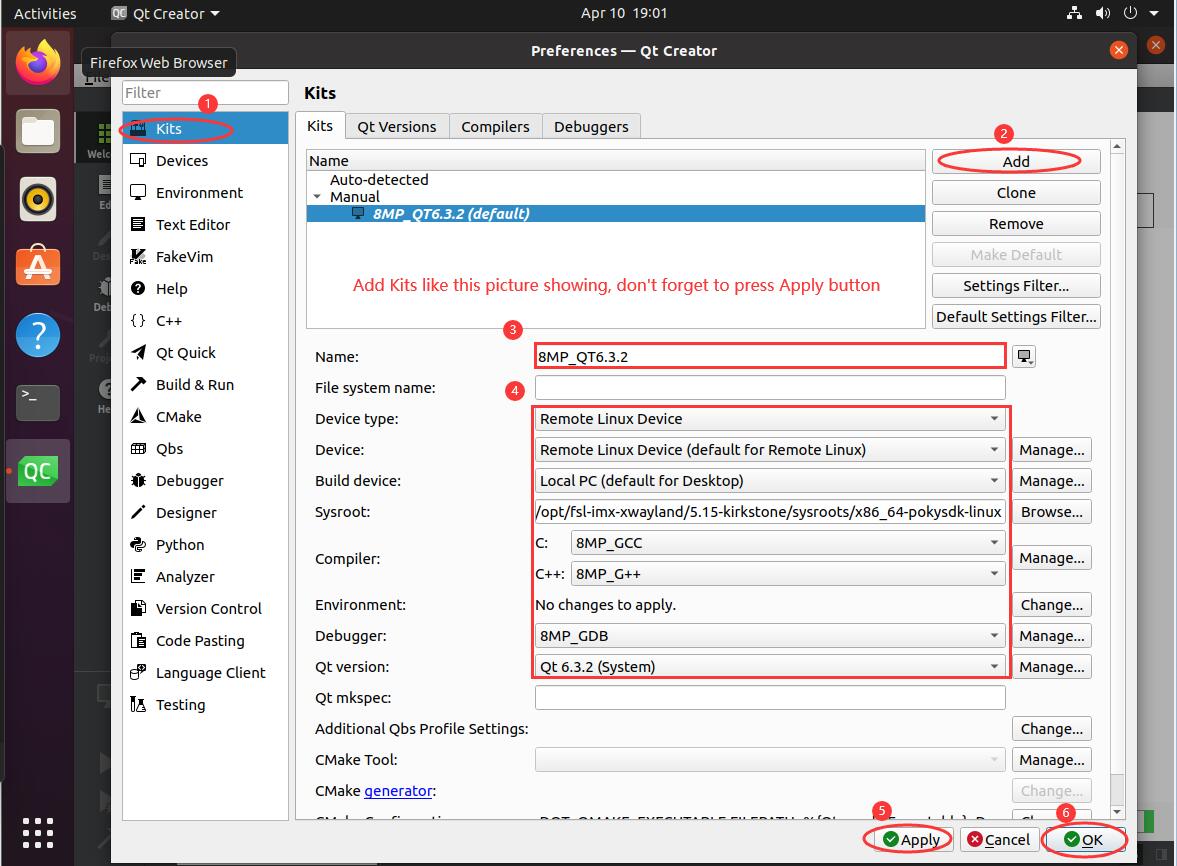This screenshot has width=1177, height=866.
Task: Open the Text Editor preferences
Action: (205, 224)
